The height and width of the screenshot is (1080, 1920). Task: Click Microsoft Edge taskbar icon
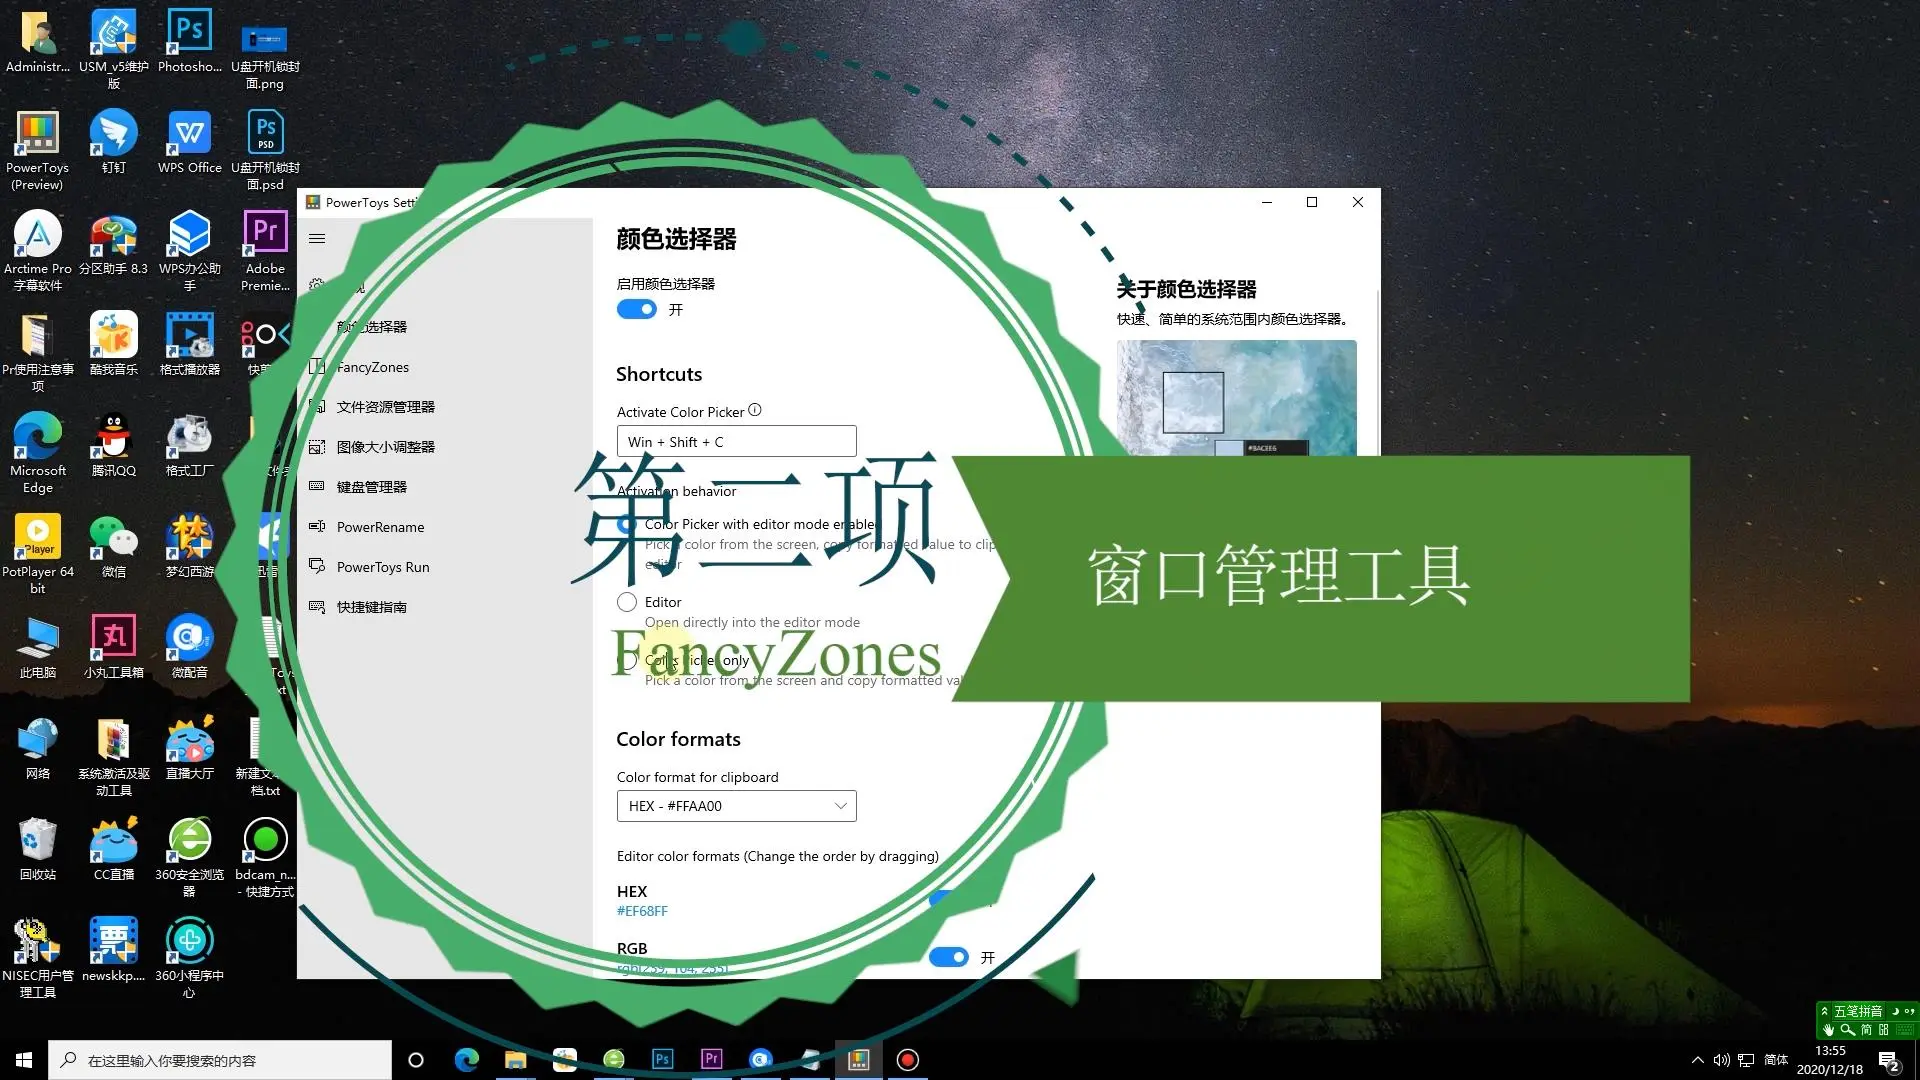click(x=465, y=1059)
